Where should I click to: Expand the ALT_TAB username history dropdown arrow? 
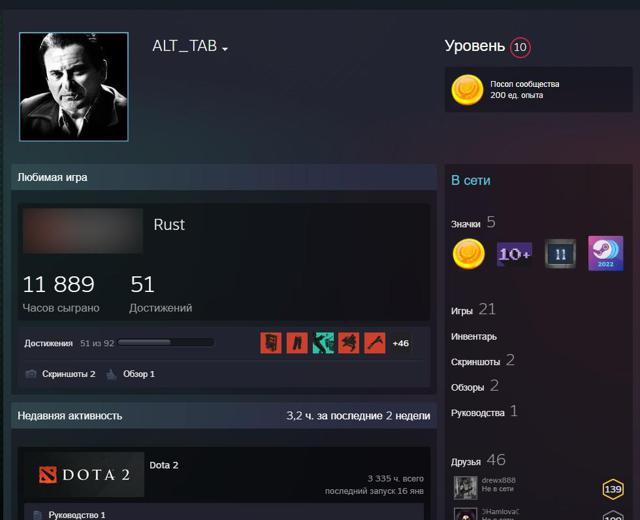pos(225,49)
